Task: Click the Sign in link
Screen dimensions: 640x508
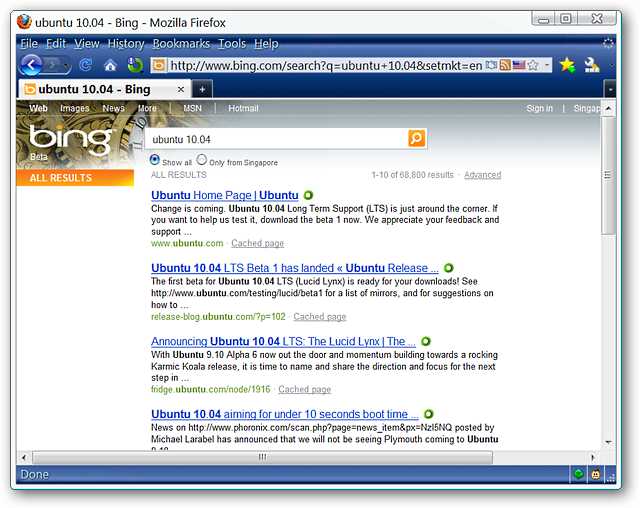Action: tap(540, 109)
